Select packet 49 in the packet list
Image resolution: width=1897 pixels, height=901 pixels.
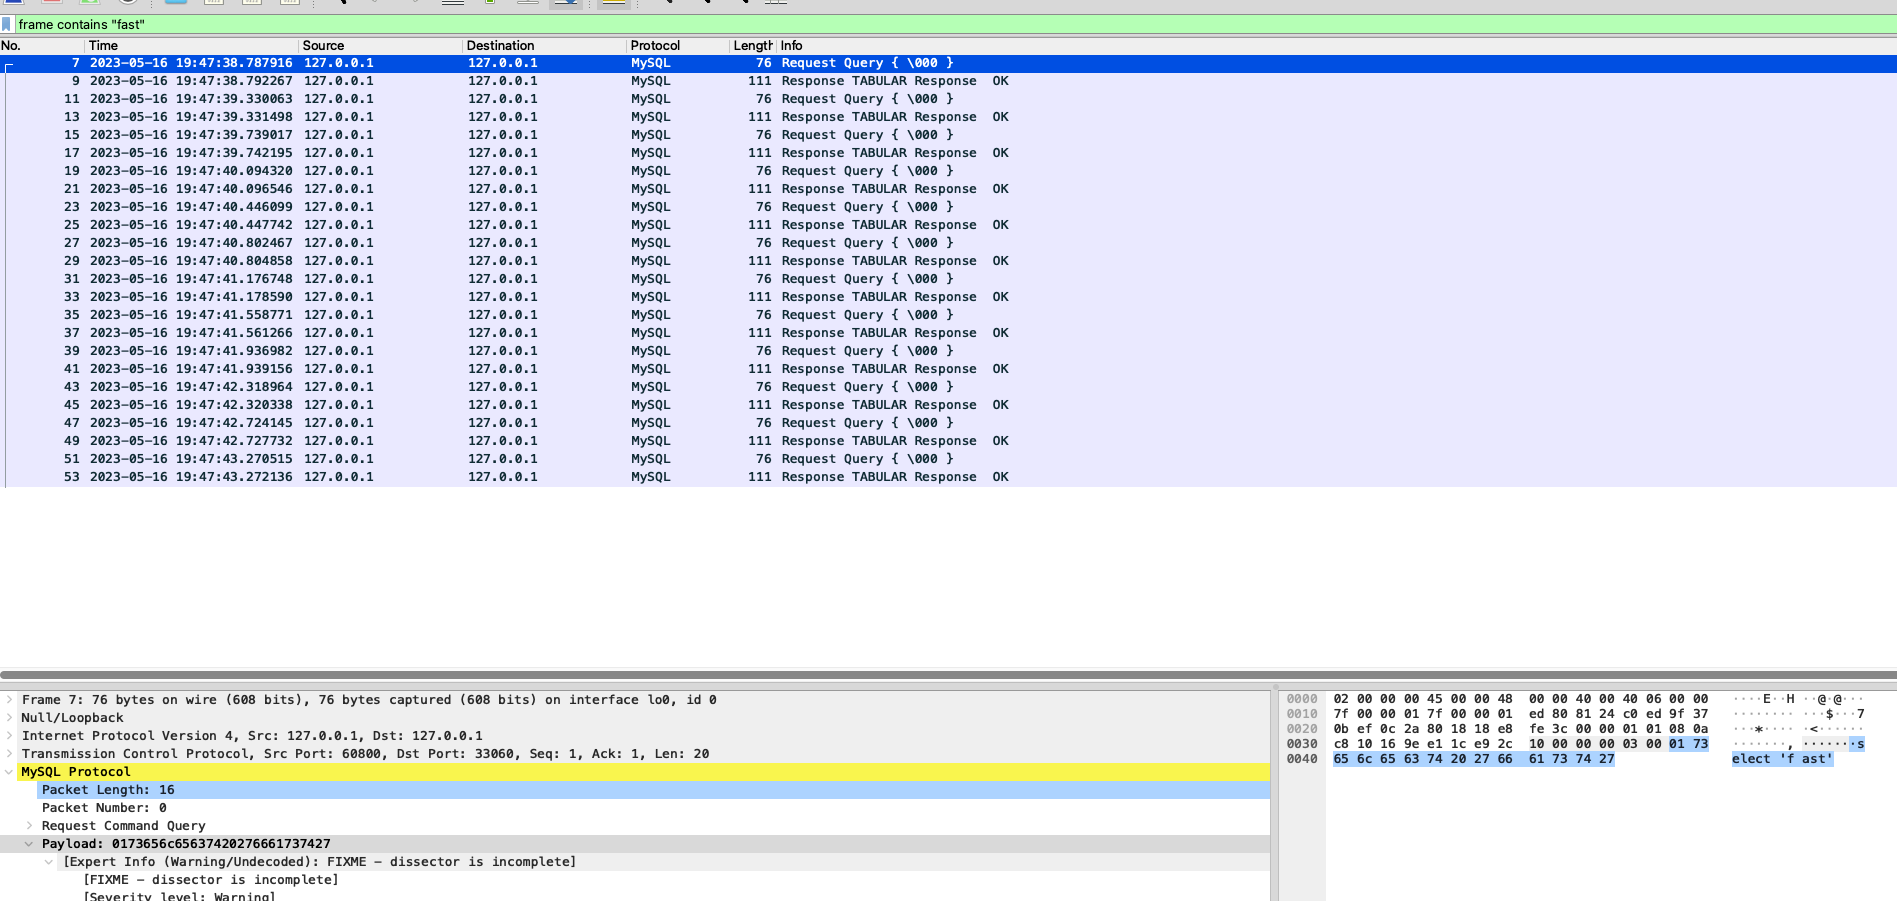click(948, 441)
